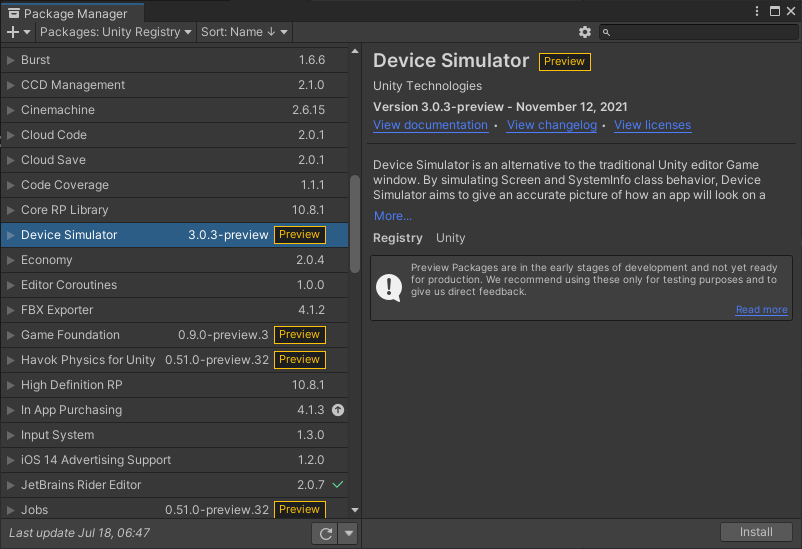This screenshot has height=549, width=802.
Task: Expand the Cinemachine package arrow
Action: tap(10, 110)
